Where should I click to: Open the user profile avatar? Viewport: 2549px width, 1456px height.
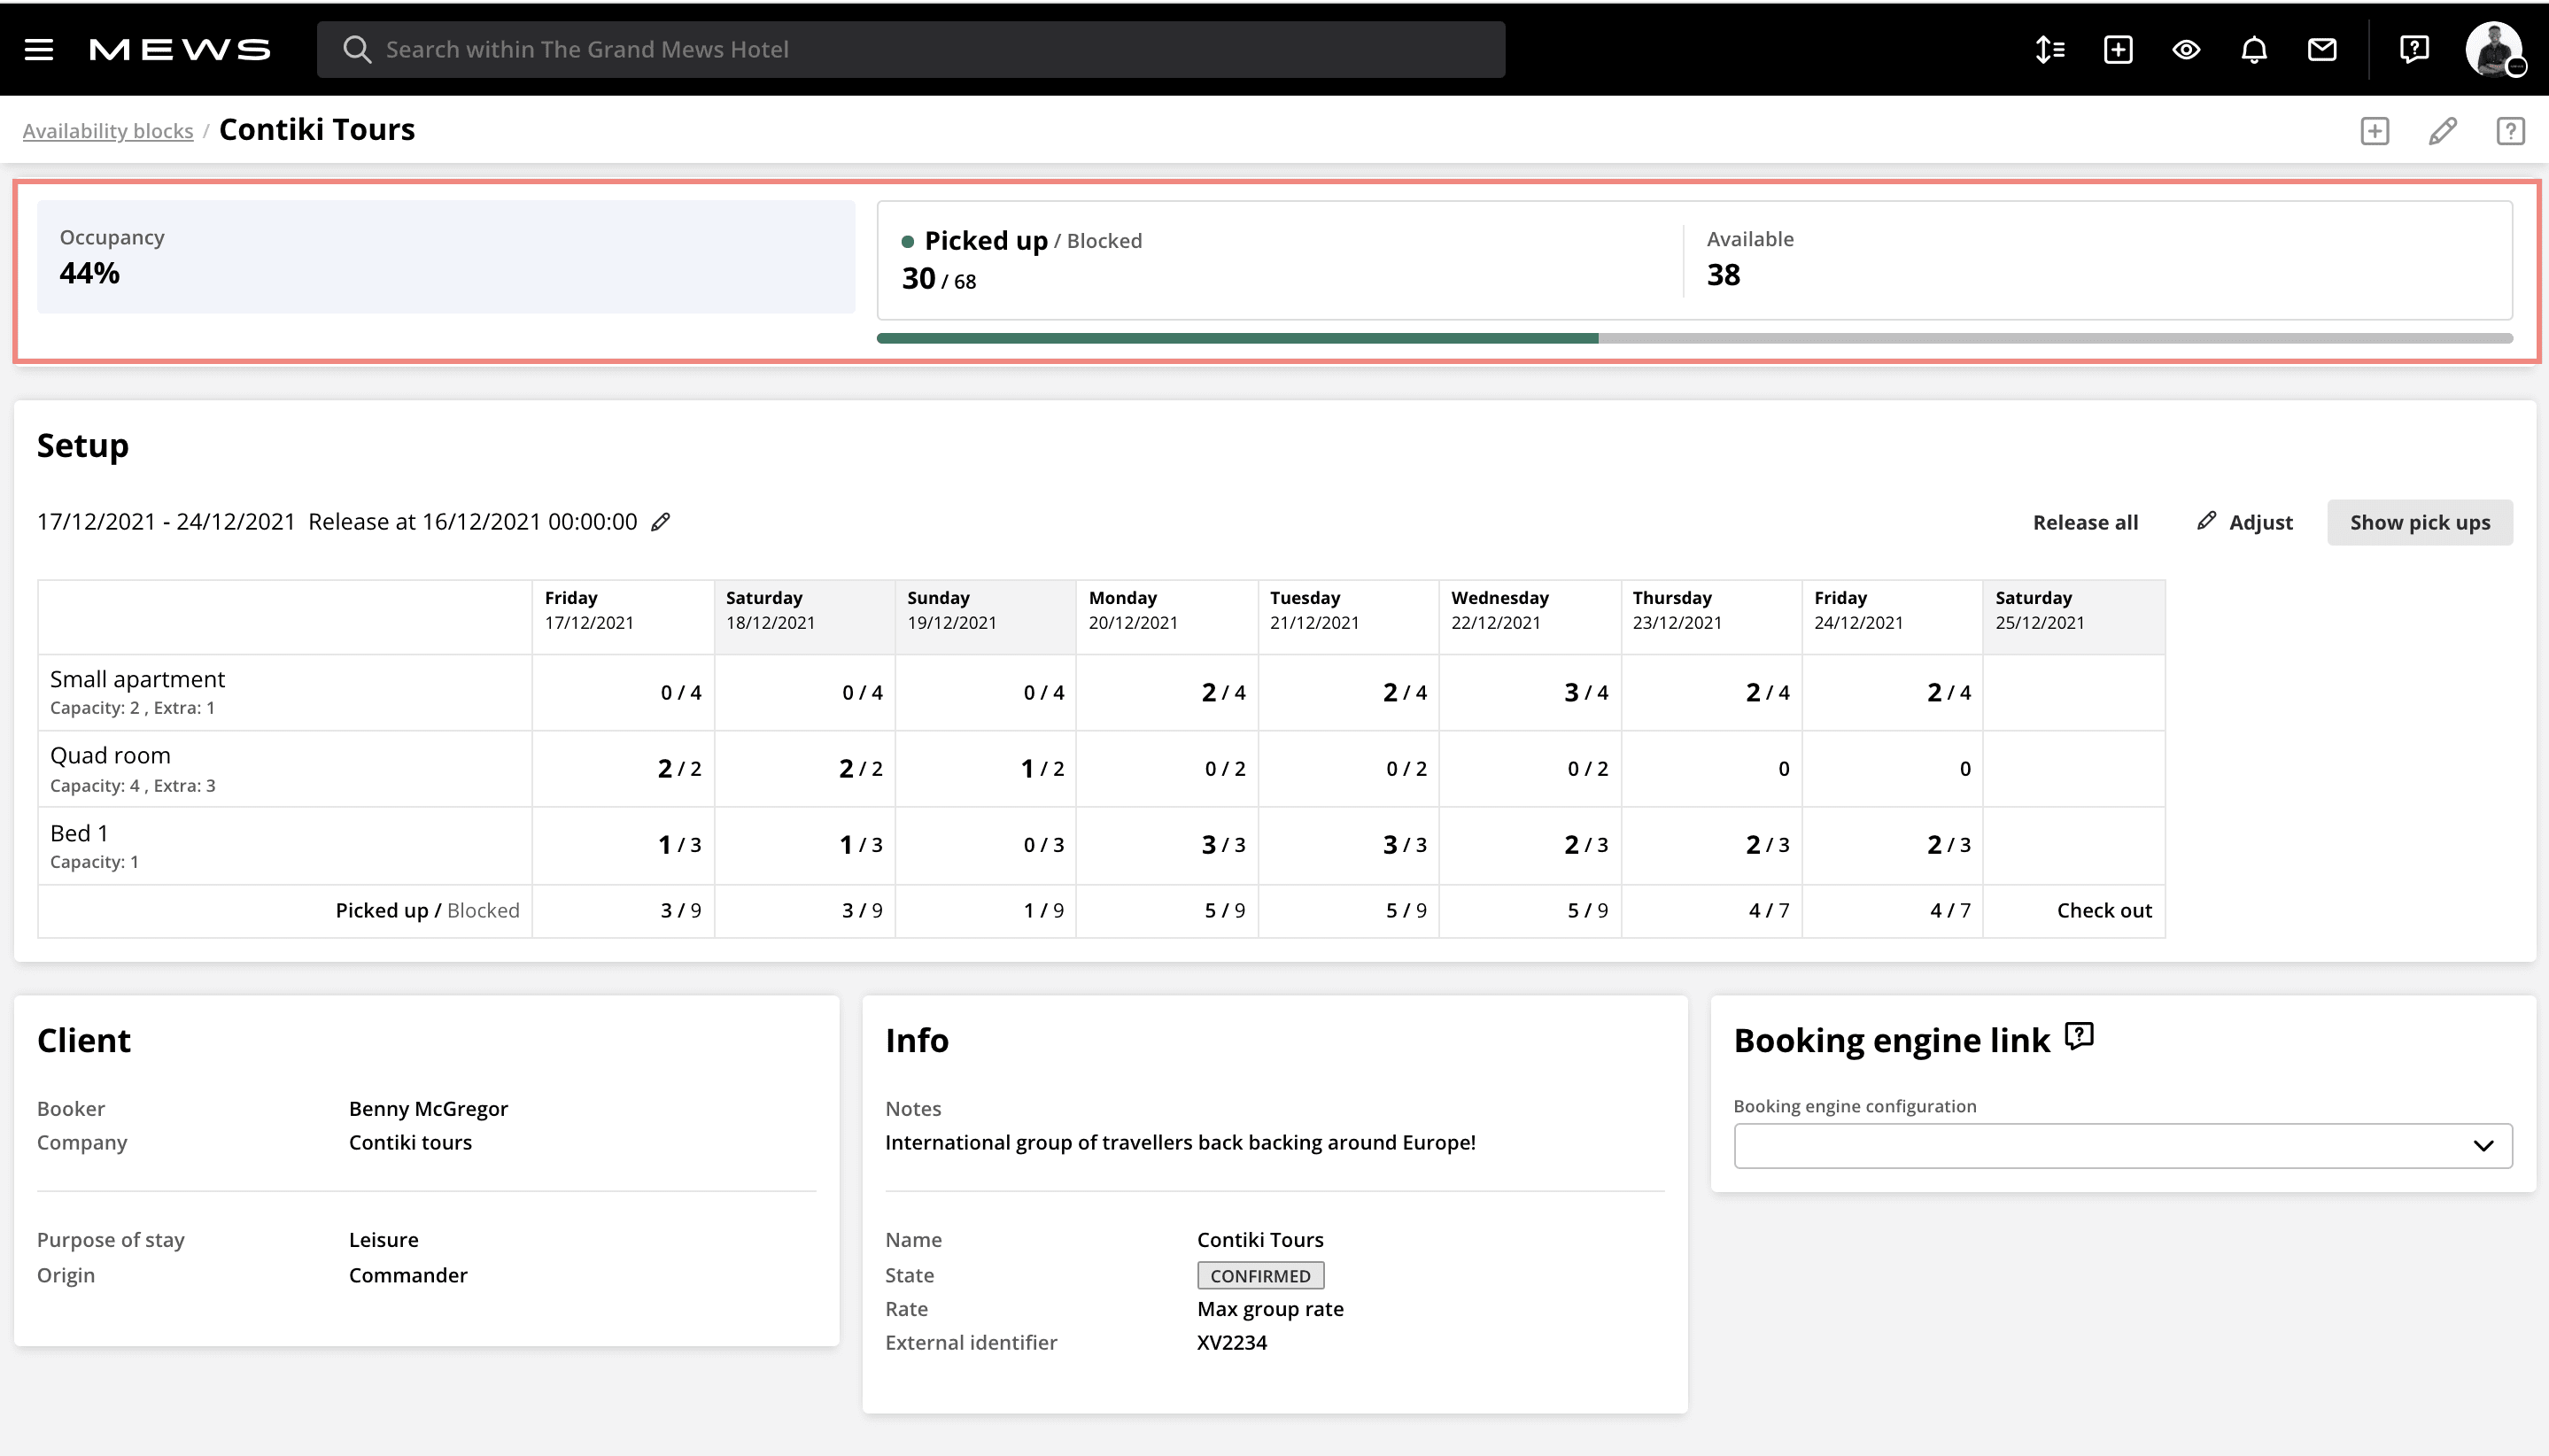[2494, 49]
